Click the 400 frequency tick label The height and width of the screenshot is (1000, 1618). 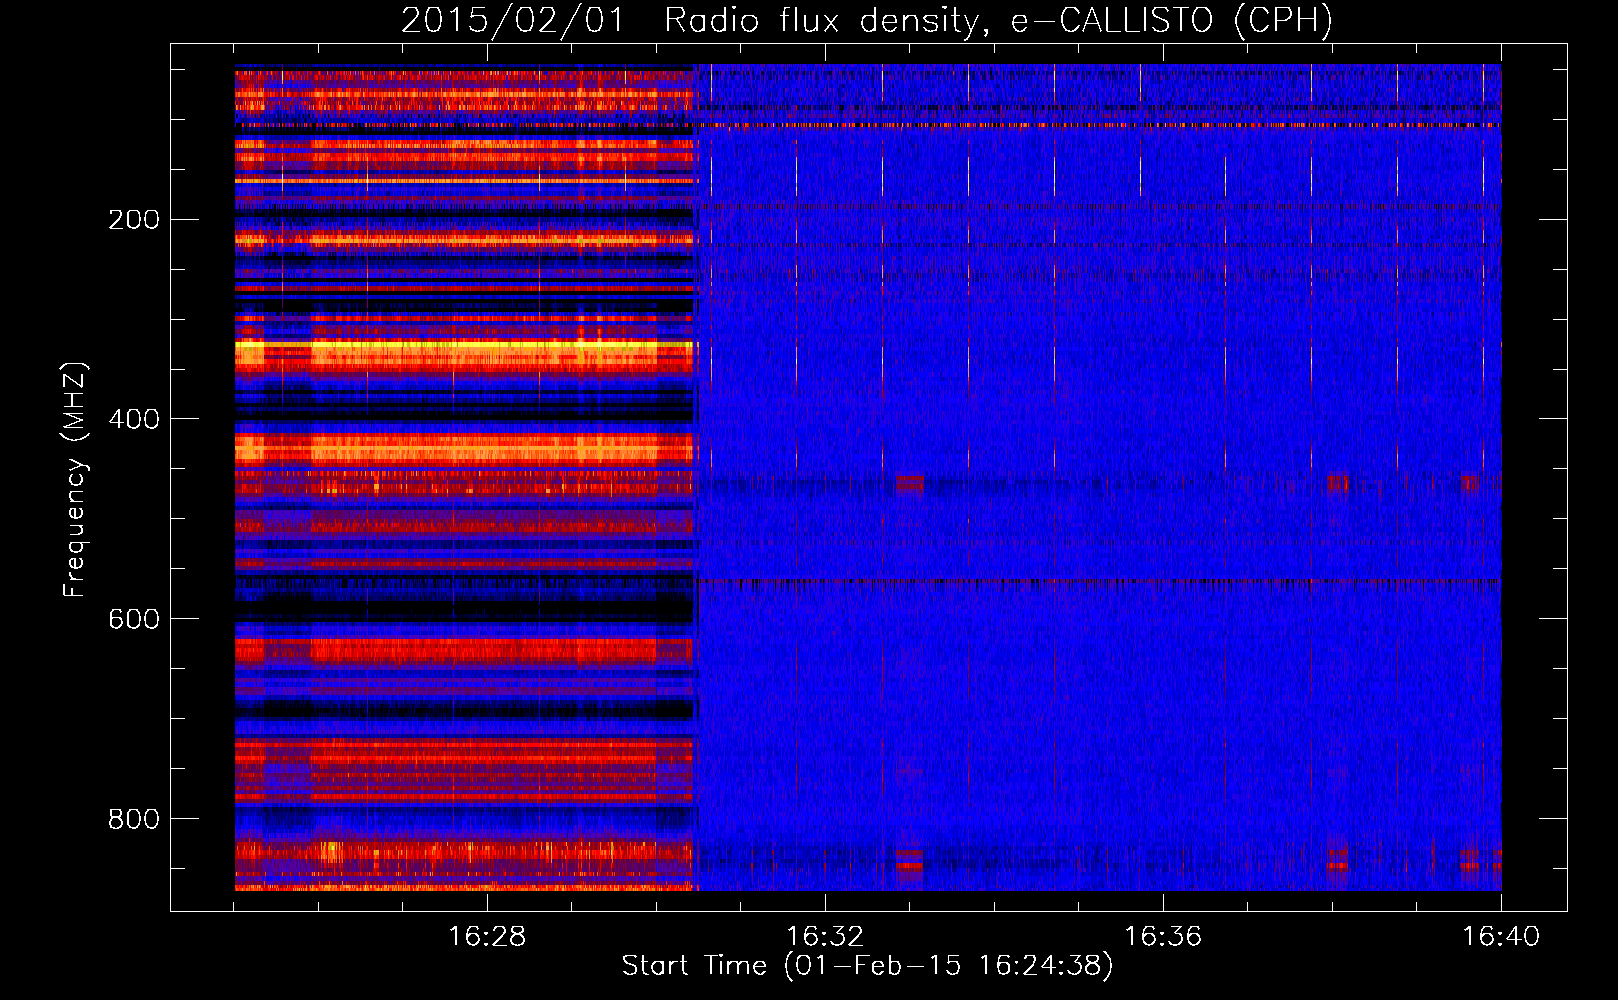[x=134, y=419]
